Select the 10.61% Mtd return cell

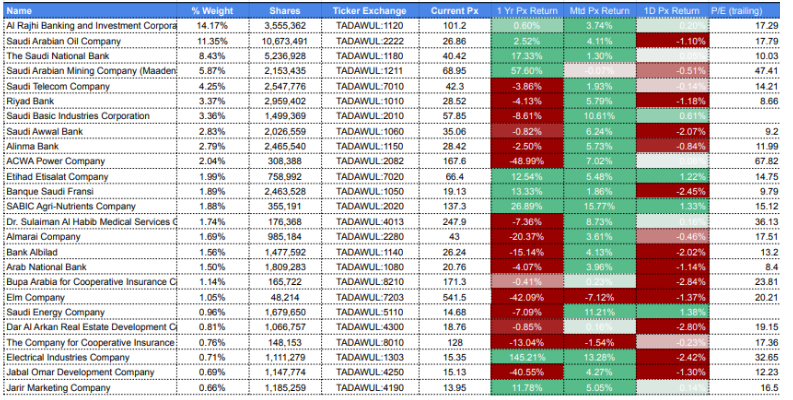click(x=599, y=116)
